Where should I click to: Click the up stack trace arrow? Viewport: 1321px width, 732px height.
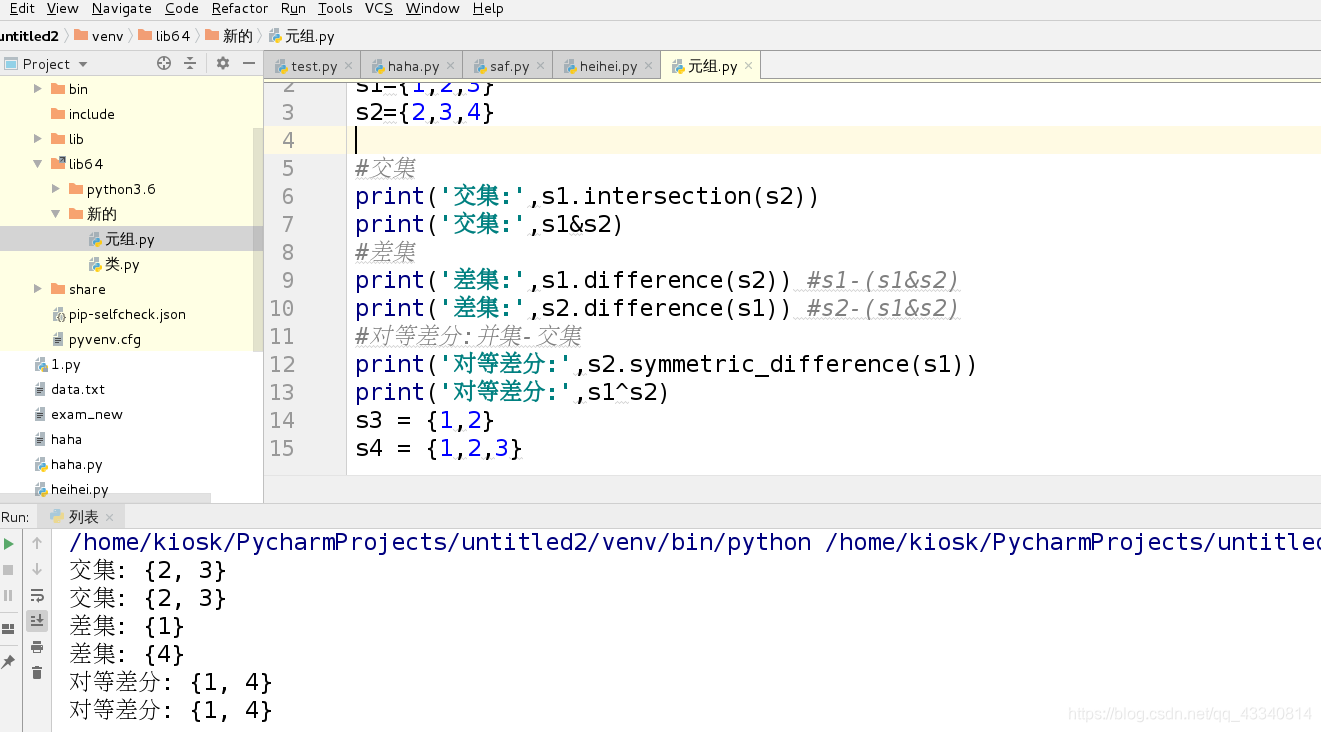pos(37,543)
